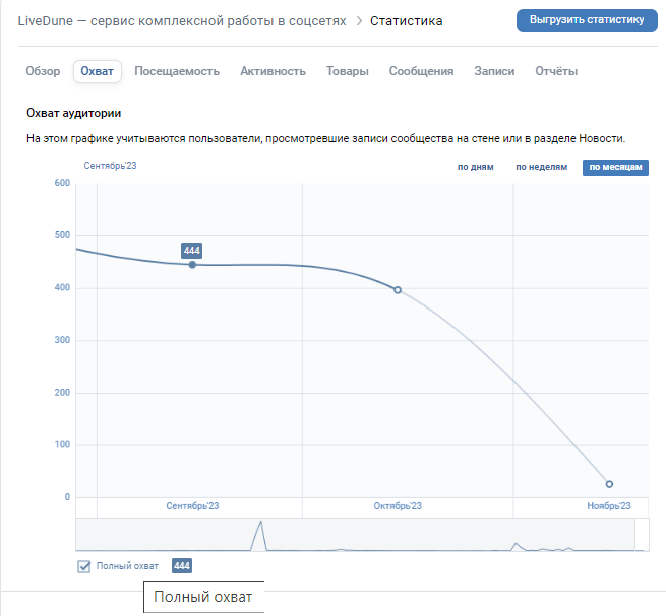Click the 444 badge beside Полный охват
The width and height of the screenshot is (666, 616).
click(181, 566)
